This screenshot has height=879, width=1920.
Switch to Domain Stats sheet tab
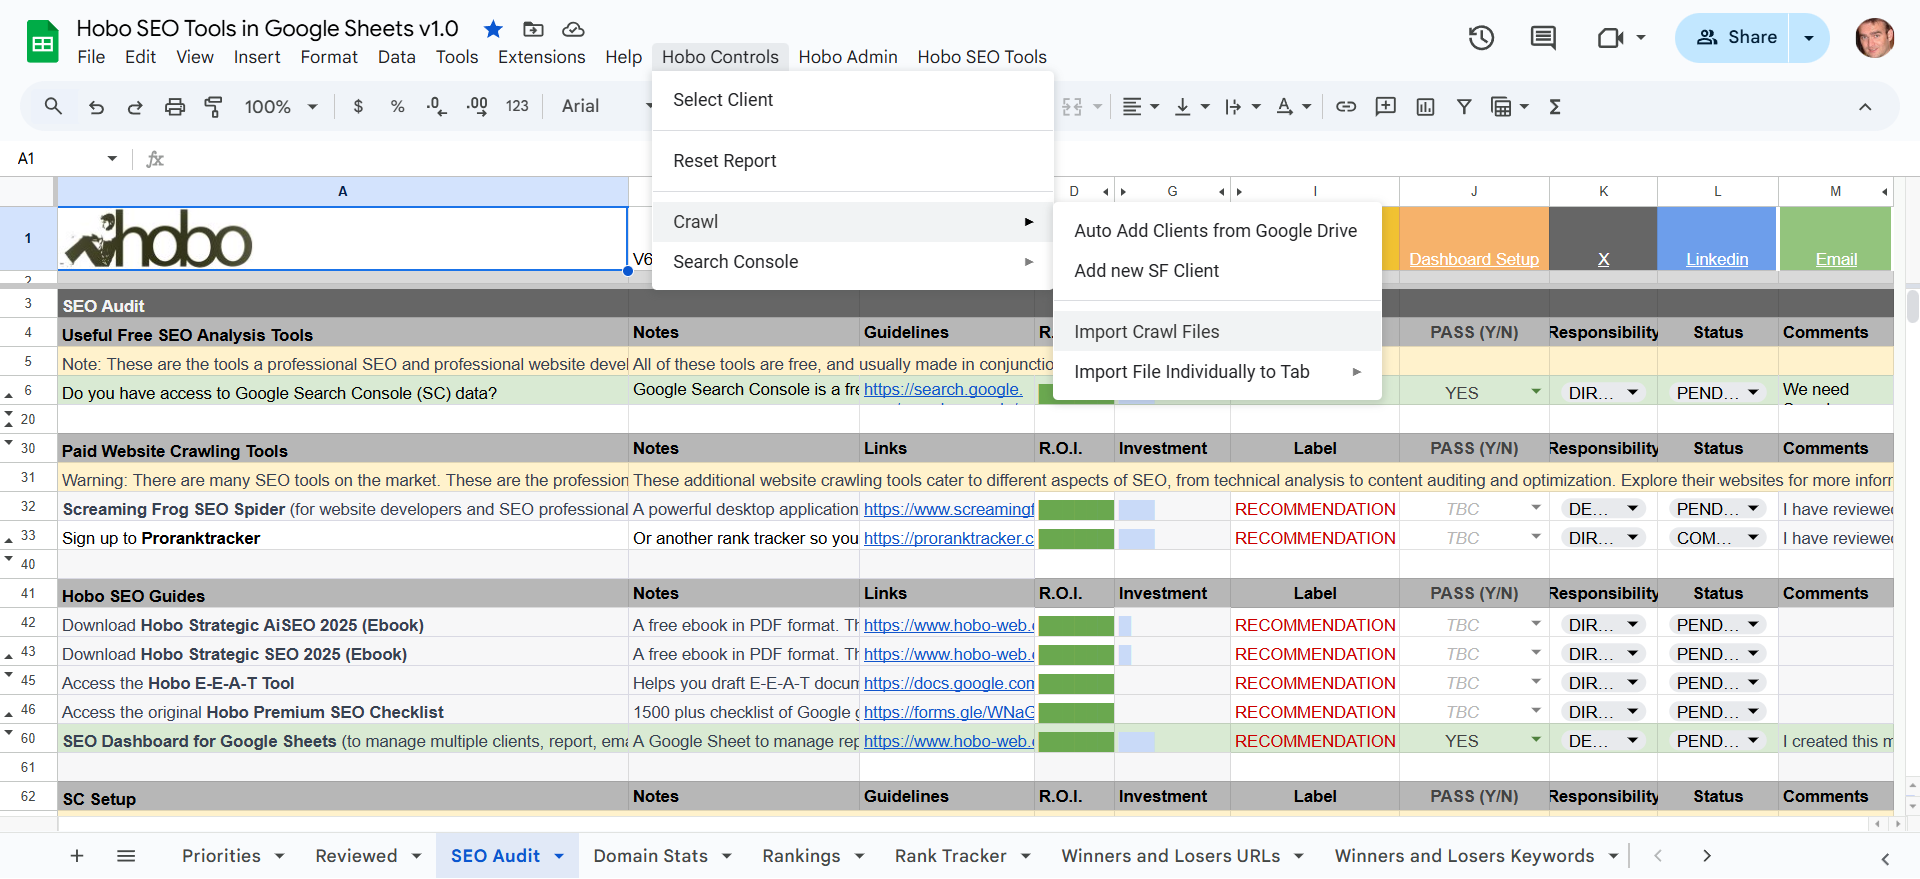click(651, 856)
